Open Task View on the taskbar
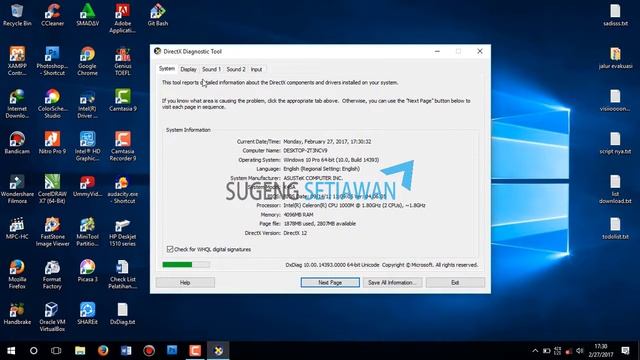This screenshot has height=360, width=640. [x=56, y=351]
